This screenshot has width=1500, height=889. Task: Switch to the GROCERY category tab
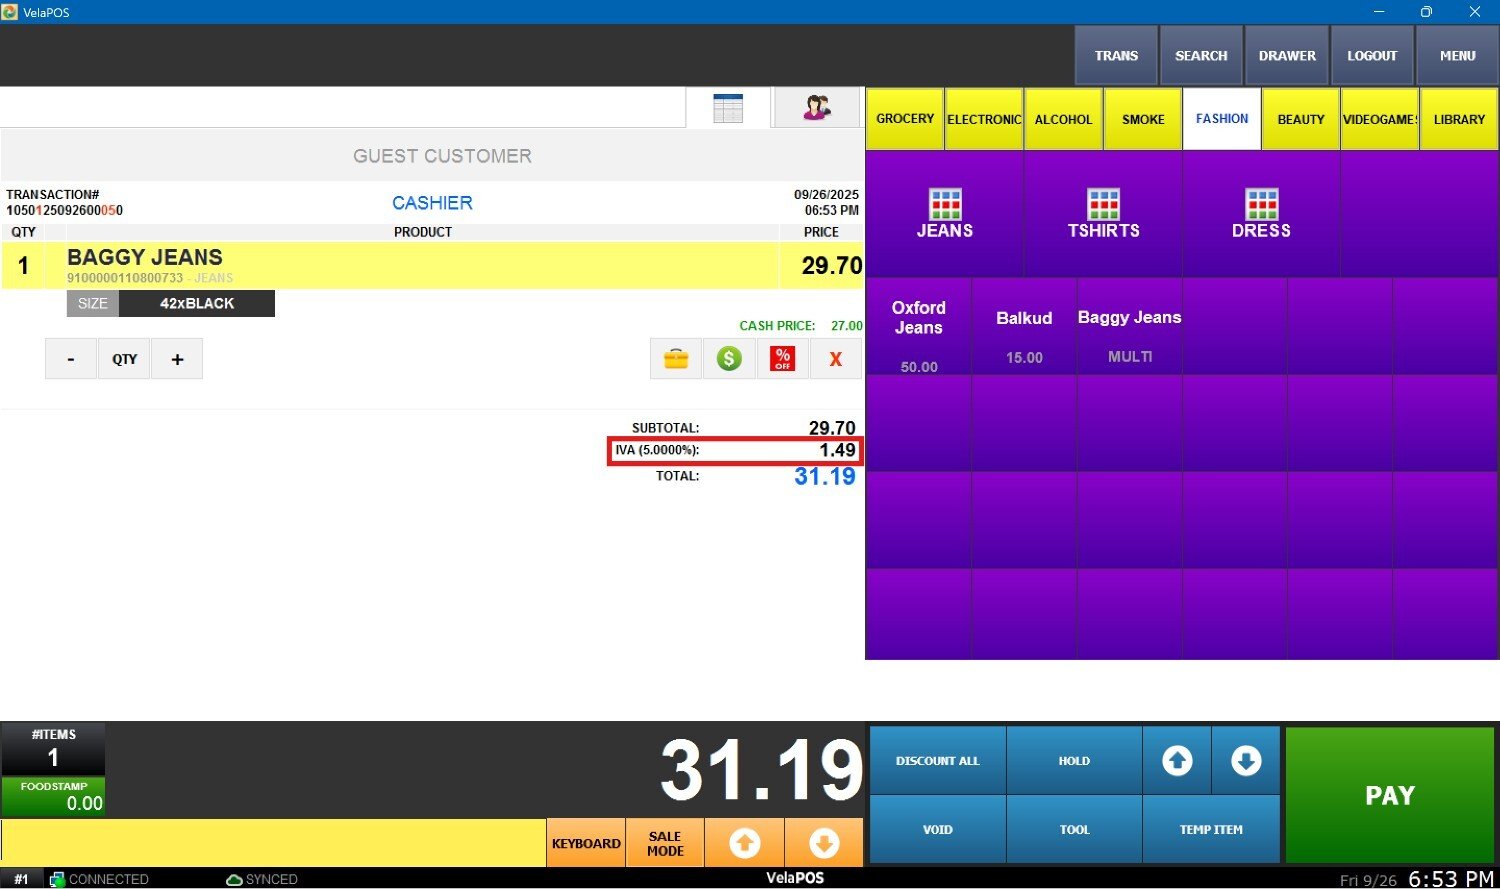tap(905, 119)
